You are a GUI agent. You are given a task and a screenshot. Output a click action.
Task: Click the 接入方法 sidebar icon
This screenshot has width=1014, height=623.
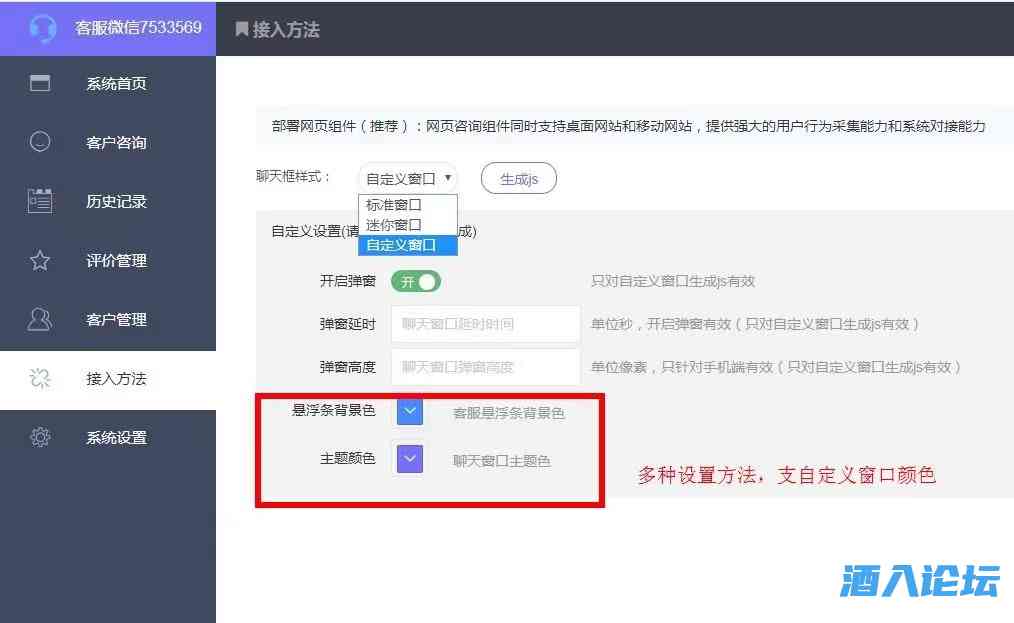pos(38,379)
